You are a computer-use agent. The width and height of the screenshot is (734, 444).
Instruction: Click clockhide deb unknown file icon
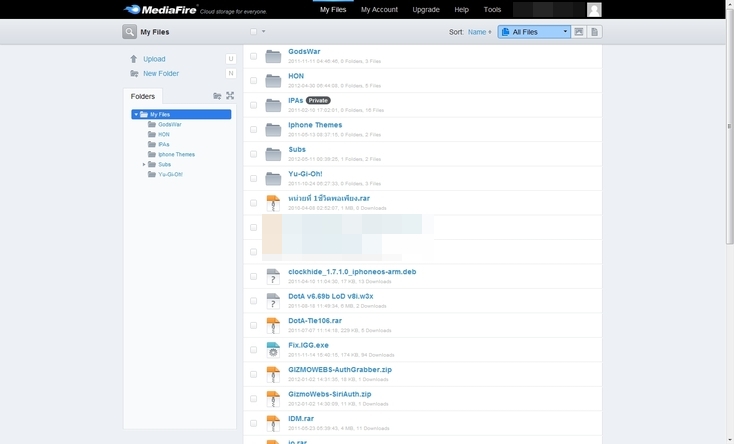click(x=273, y=276)
